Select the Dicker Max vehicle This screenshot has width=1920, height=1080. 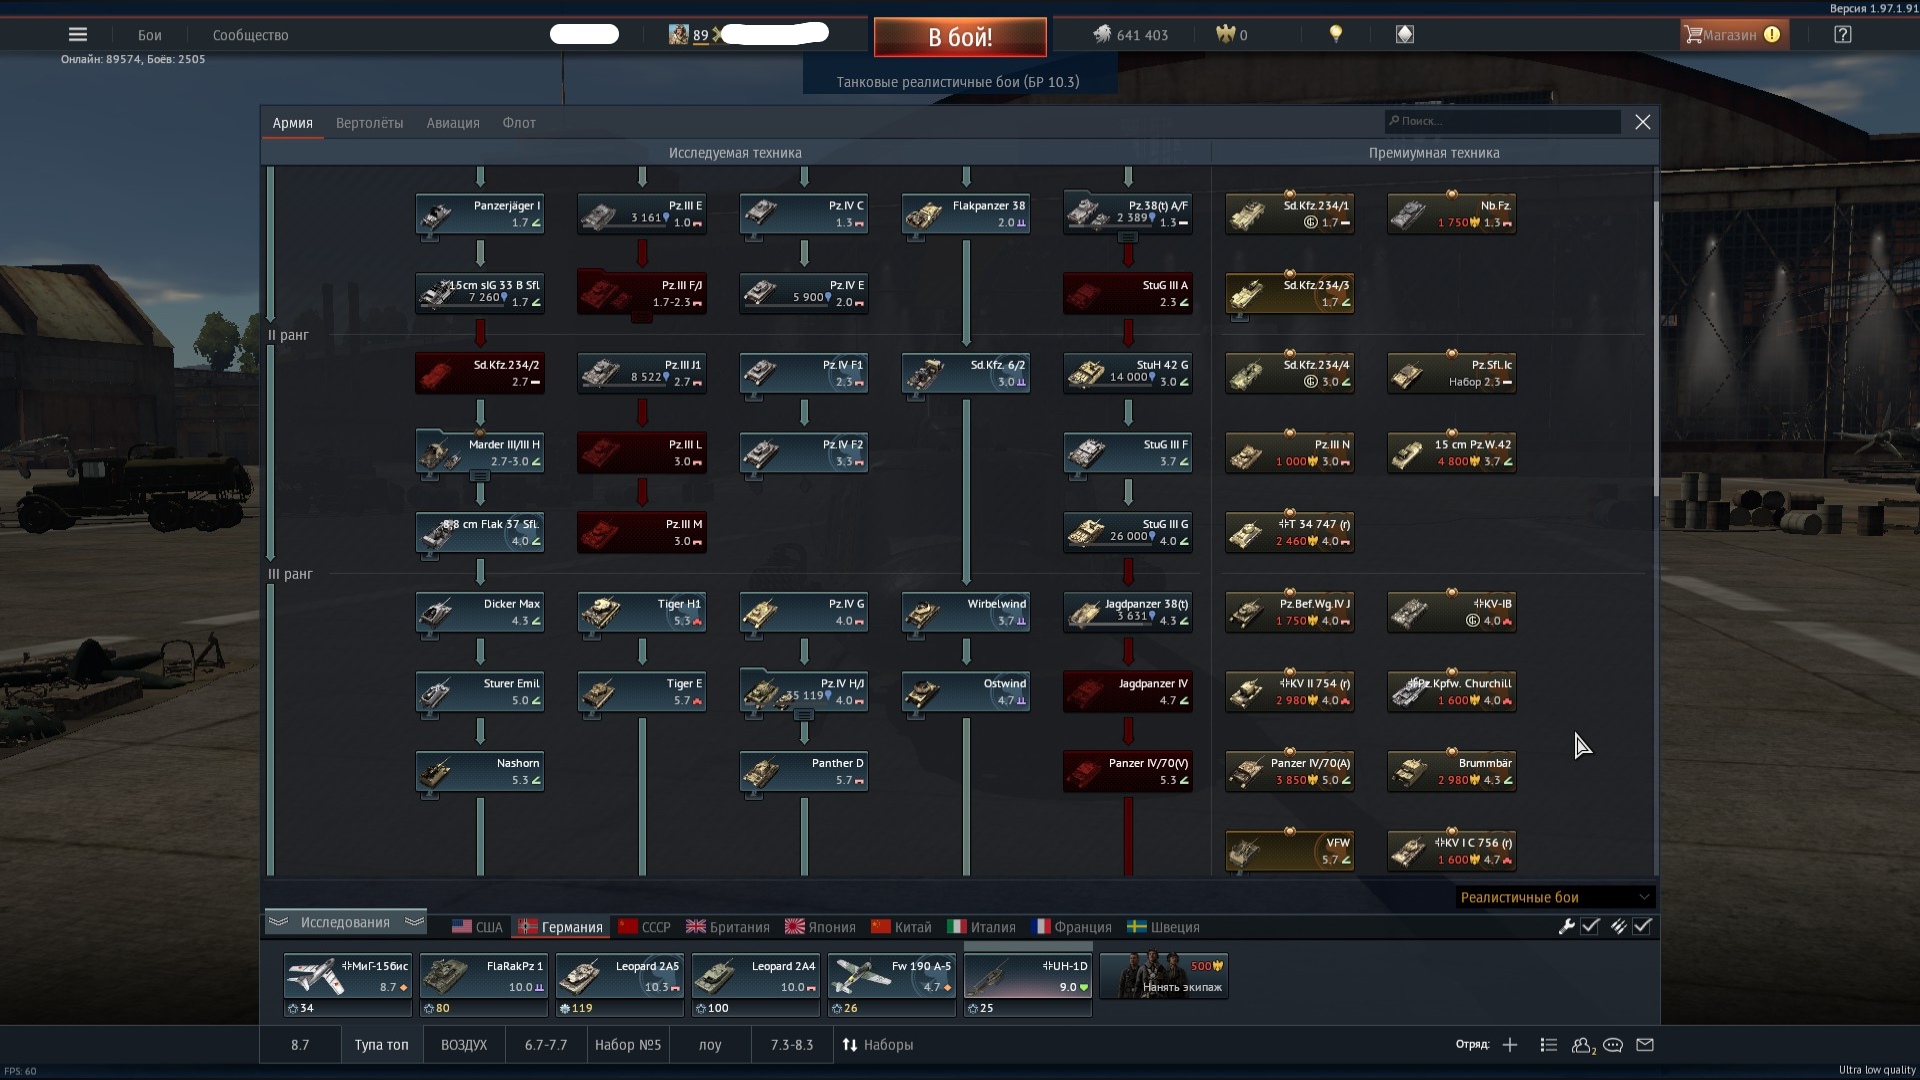[480, 612]
